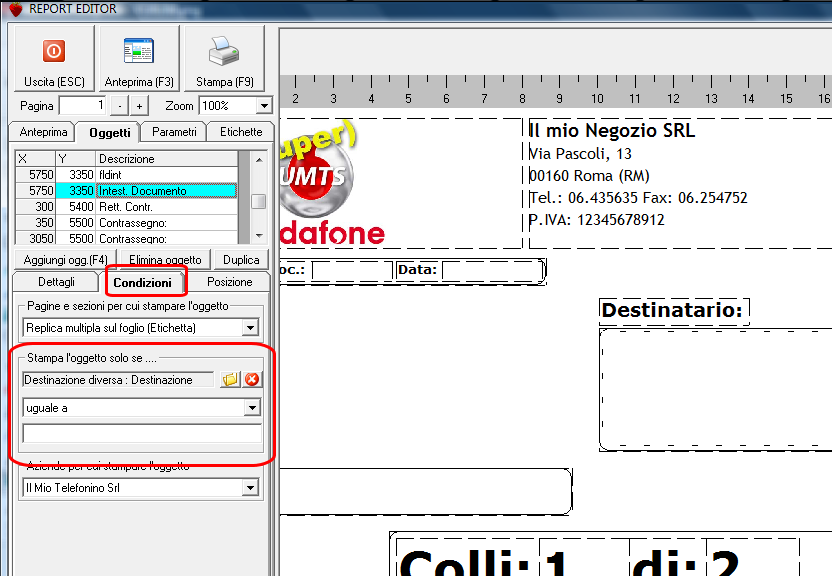
Task: Select the Destinatario: label object
Action: (674, 310)
